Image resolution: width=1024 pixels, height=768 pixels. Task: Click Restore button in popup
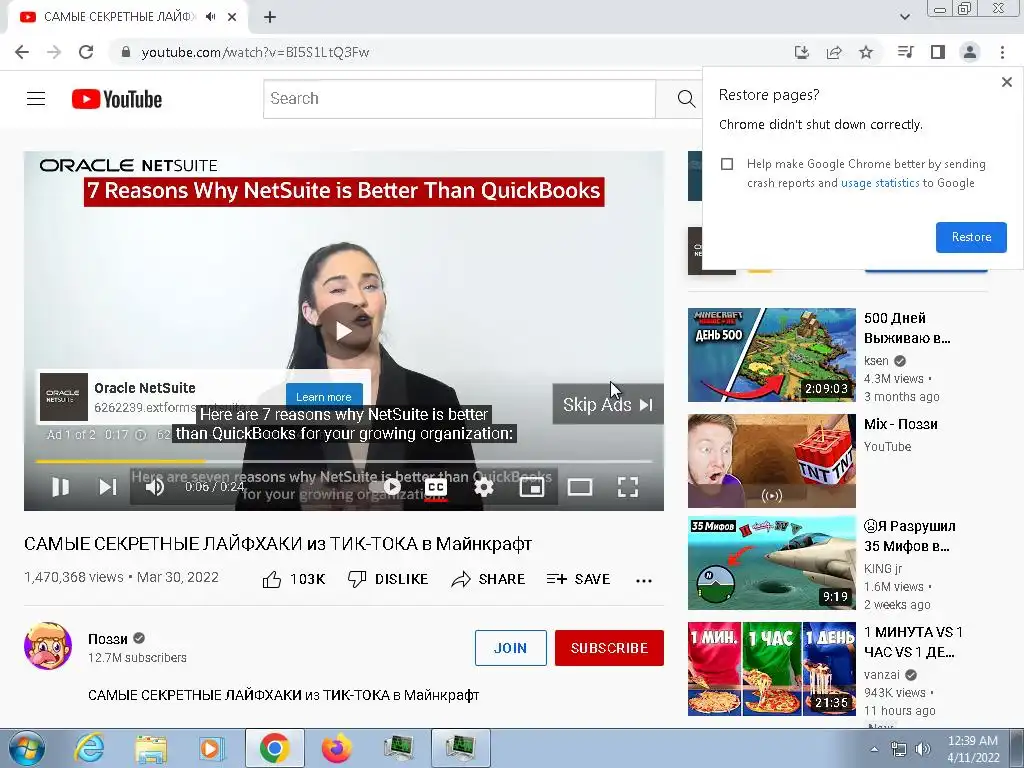coord(971,237)
